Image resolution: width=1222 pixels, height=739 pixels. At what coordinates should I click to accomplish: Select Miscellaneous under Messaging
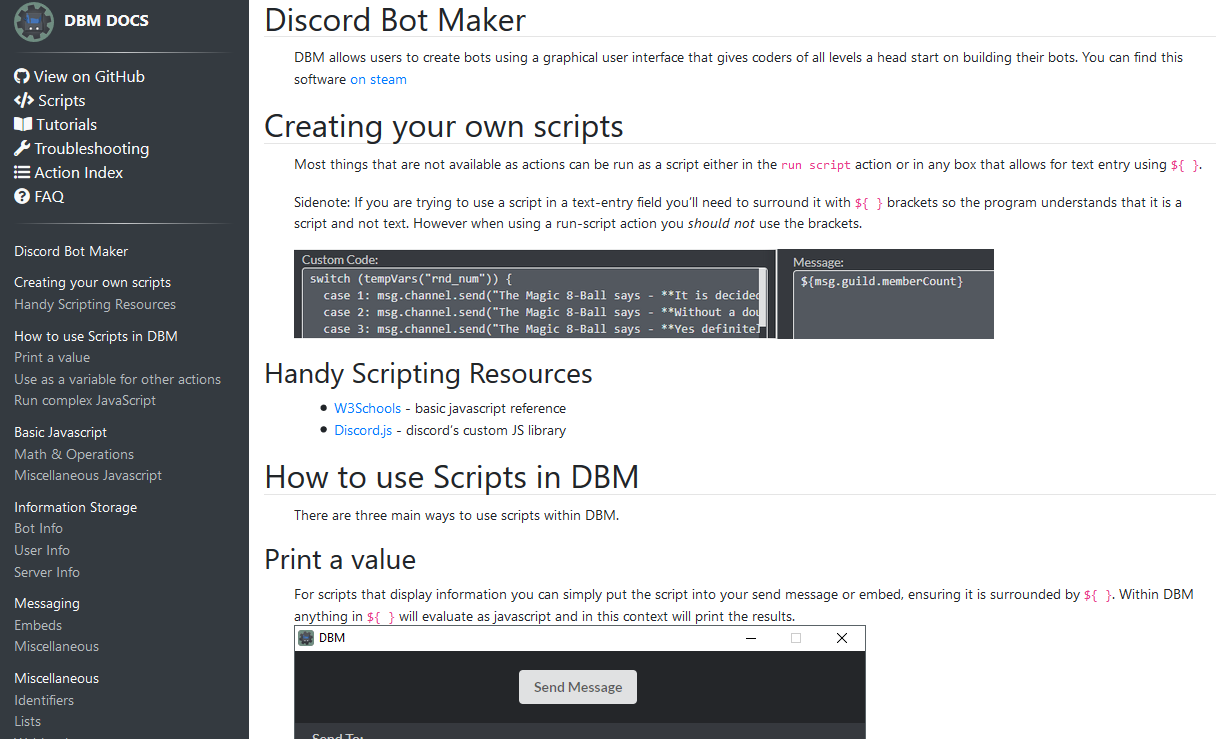[56, 646]
